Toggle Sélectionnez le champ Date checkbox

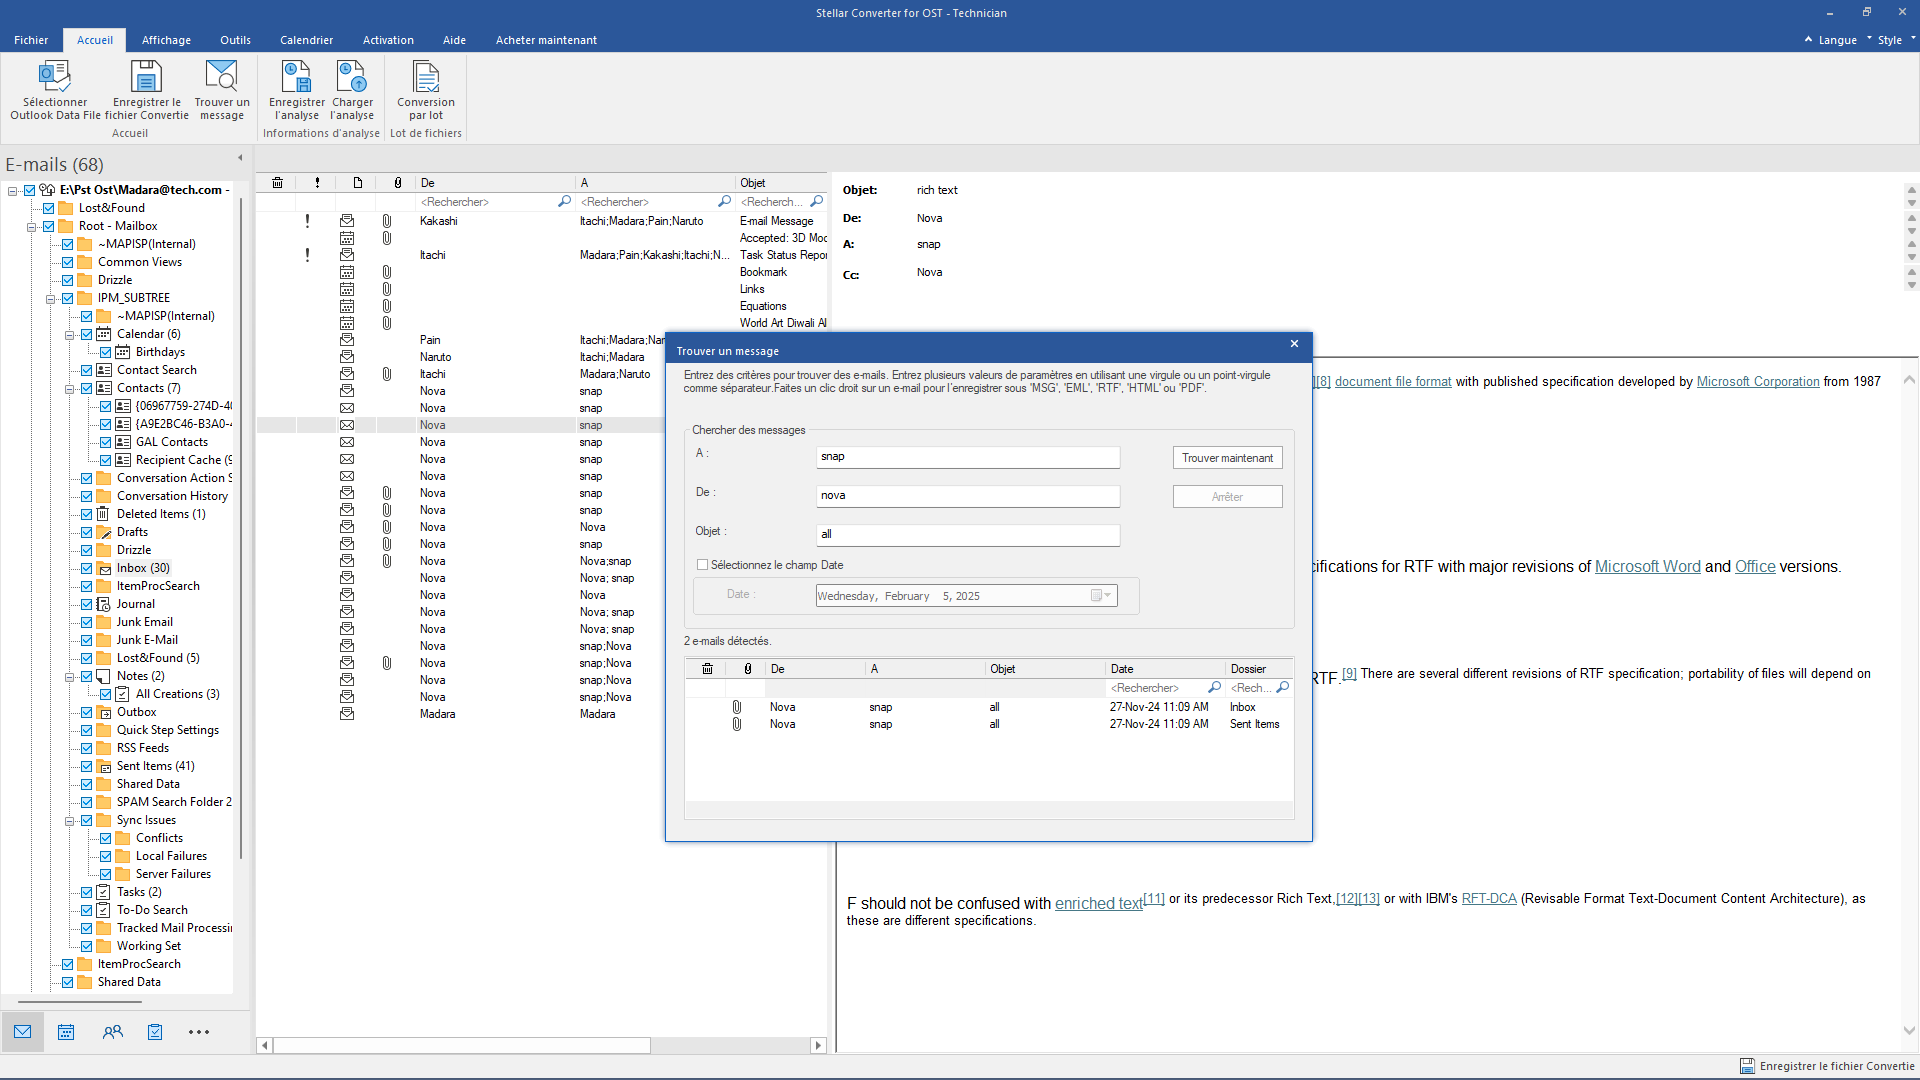[702, 565]
